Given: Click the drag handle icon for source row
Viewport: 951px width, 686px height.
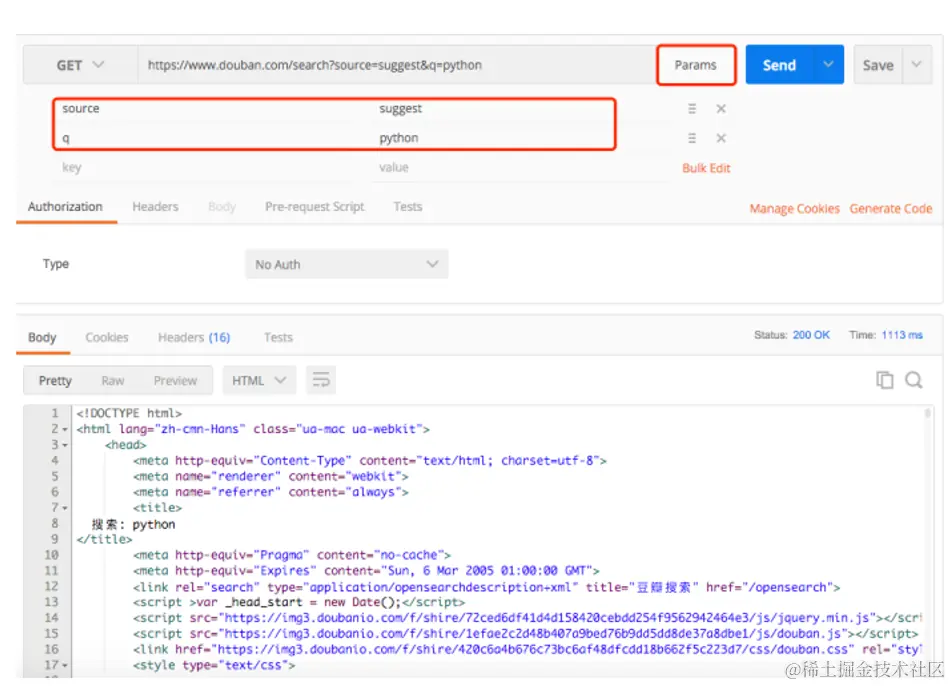Looking at the screenshot, I should click(x=692, y=109).
